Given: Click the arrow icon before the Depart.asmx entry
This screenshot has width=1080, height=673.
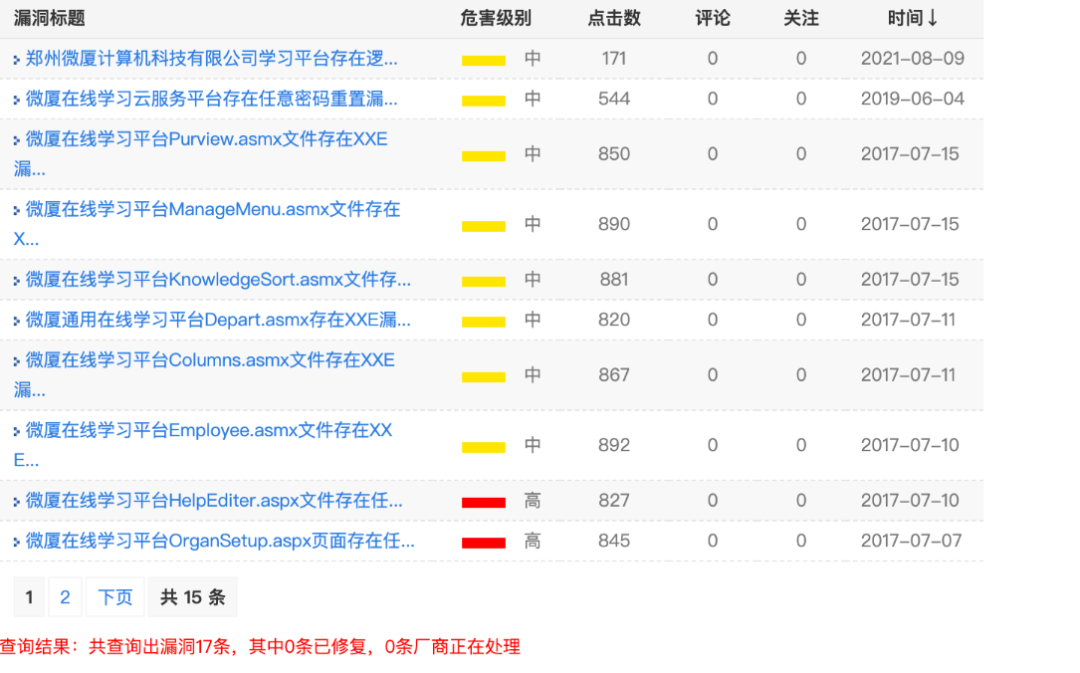Looking at the screenshot, I should tap(15, 320).
